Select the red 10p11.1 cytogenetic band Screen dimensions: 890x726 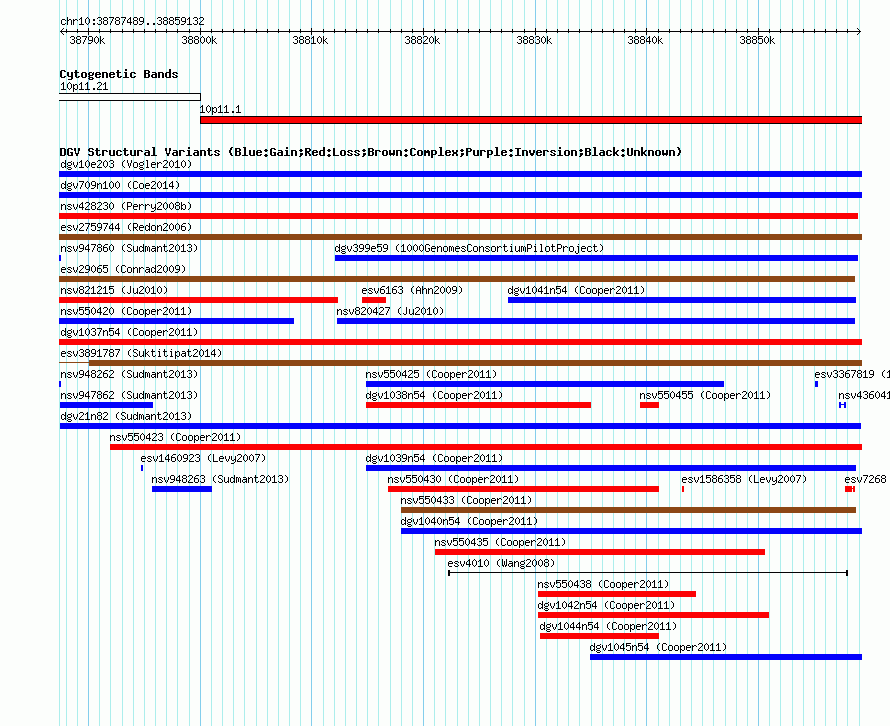(x=531, y=120)
